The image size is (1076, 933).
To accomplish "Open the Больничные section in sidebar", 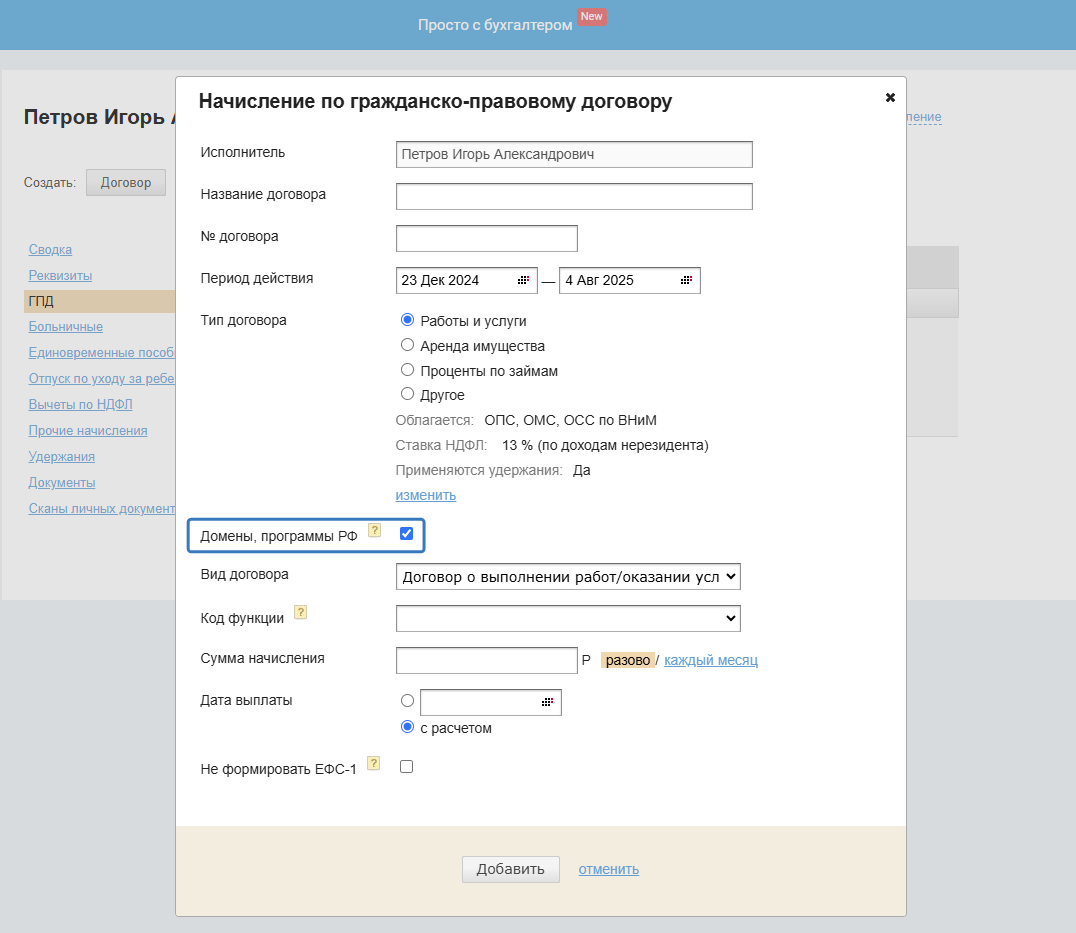I will (x=66, y=327).
